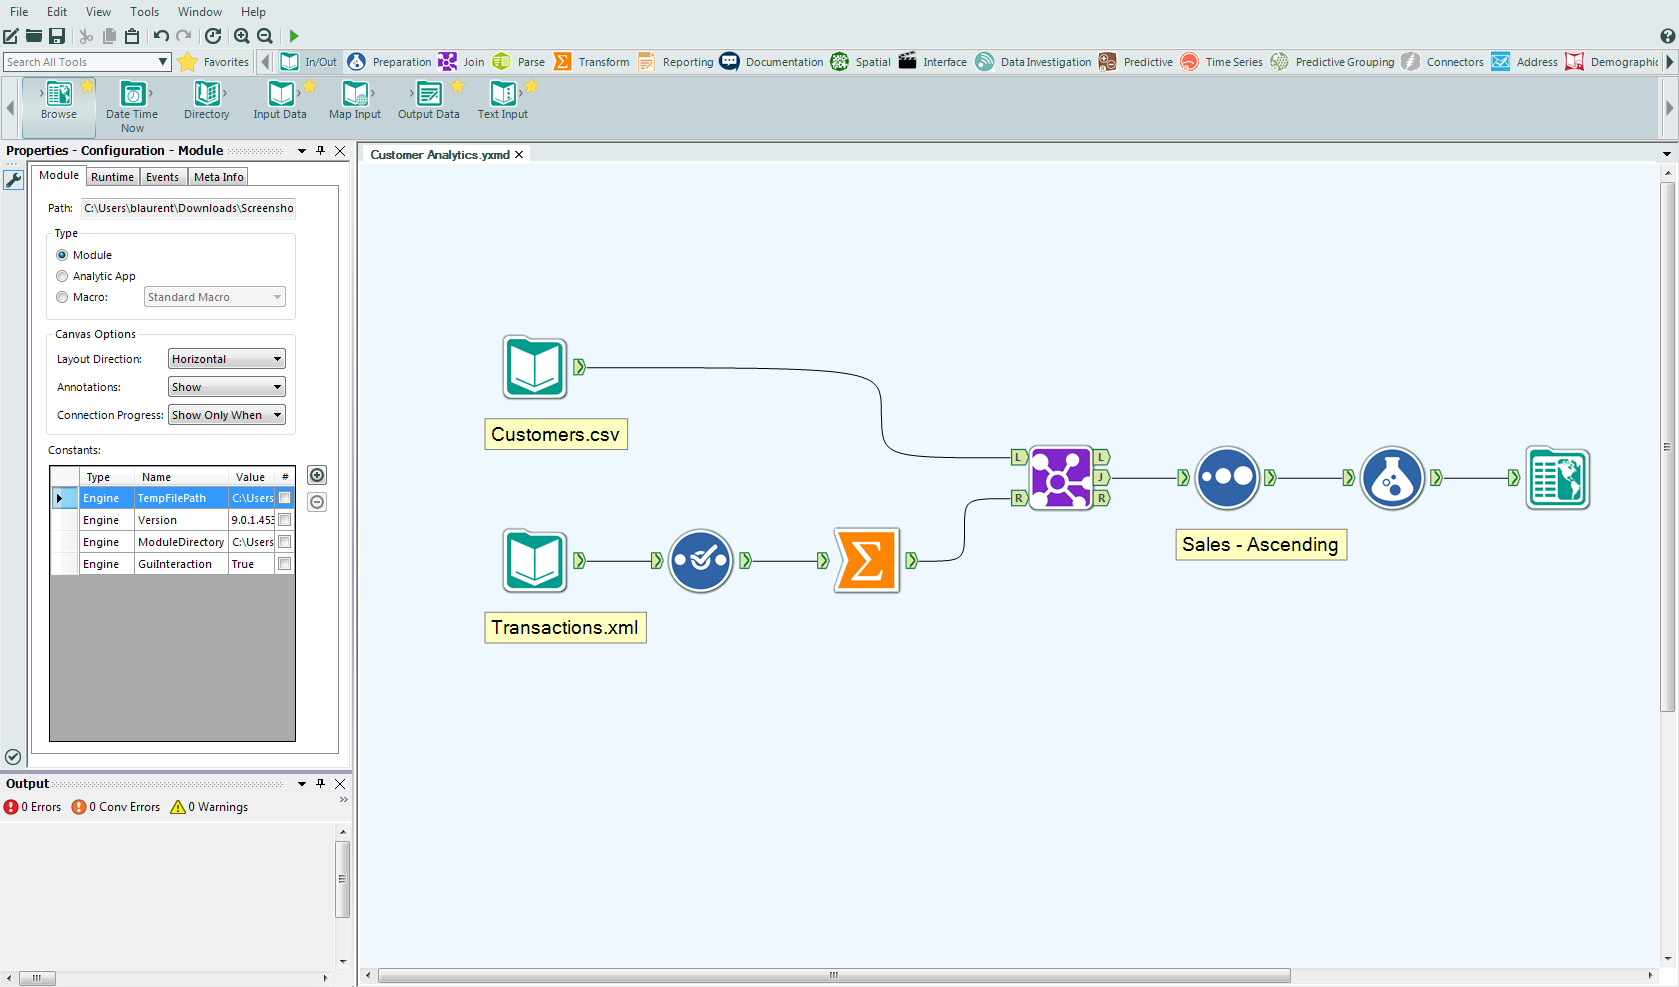Select the Summarize tool on the canvas
This screenshot has width=1679, height=987.
(866, 561)
